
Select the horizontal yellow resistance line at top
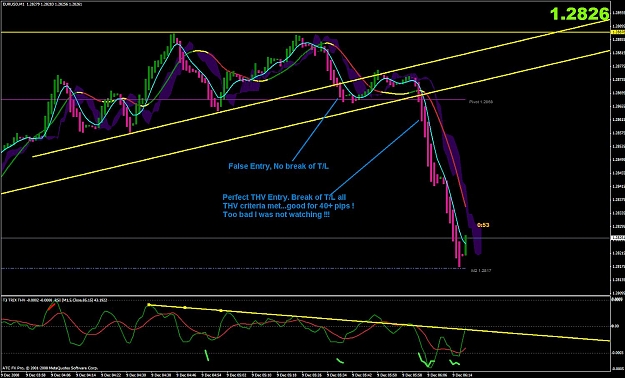305,32
